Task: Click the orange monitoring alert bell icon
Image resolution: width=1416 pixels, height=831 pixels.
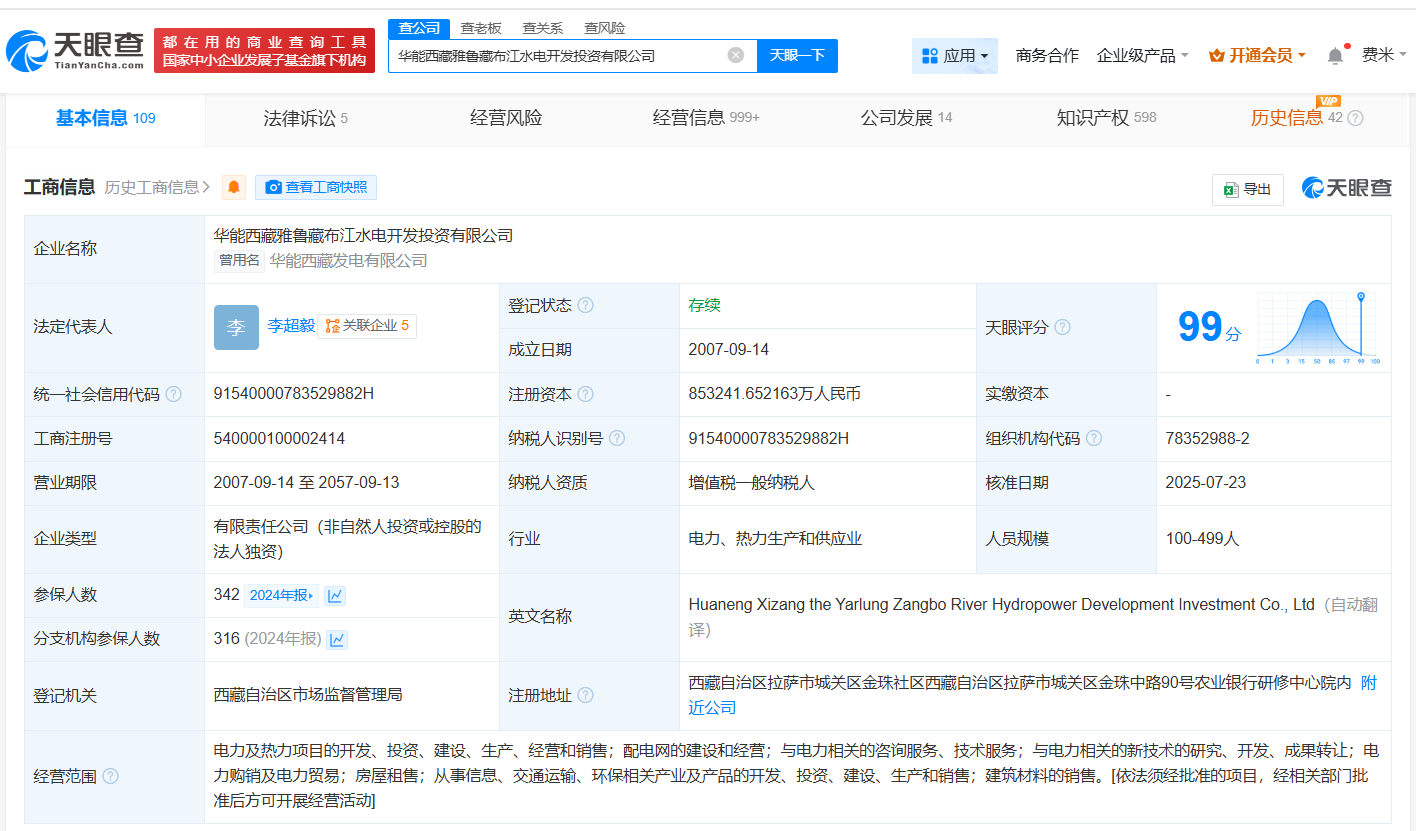Action: 234,187
